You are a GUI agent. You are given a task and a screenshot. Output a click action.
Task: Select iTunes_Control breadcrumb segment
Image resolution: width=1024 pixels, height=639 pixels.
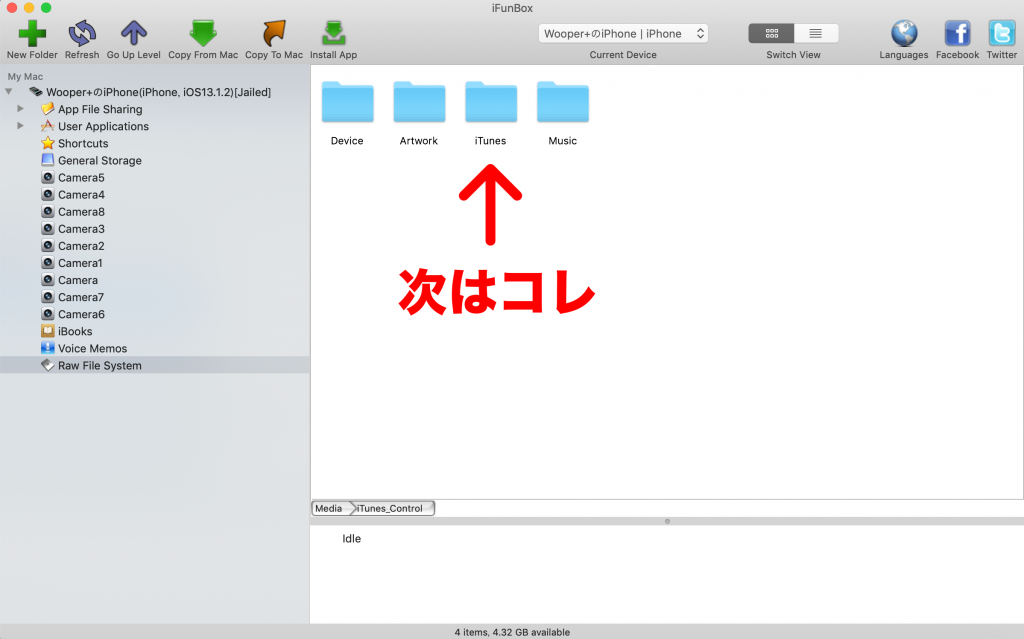390,508
